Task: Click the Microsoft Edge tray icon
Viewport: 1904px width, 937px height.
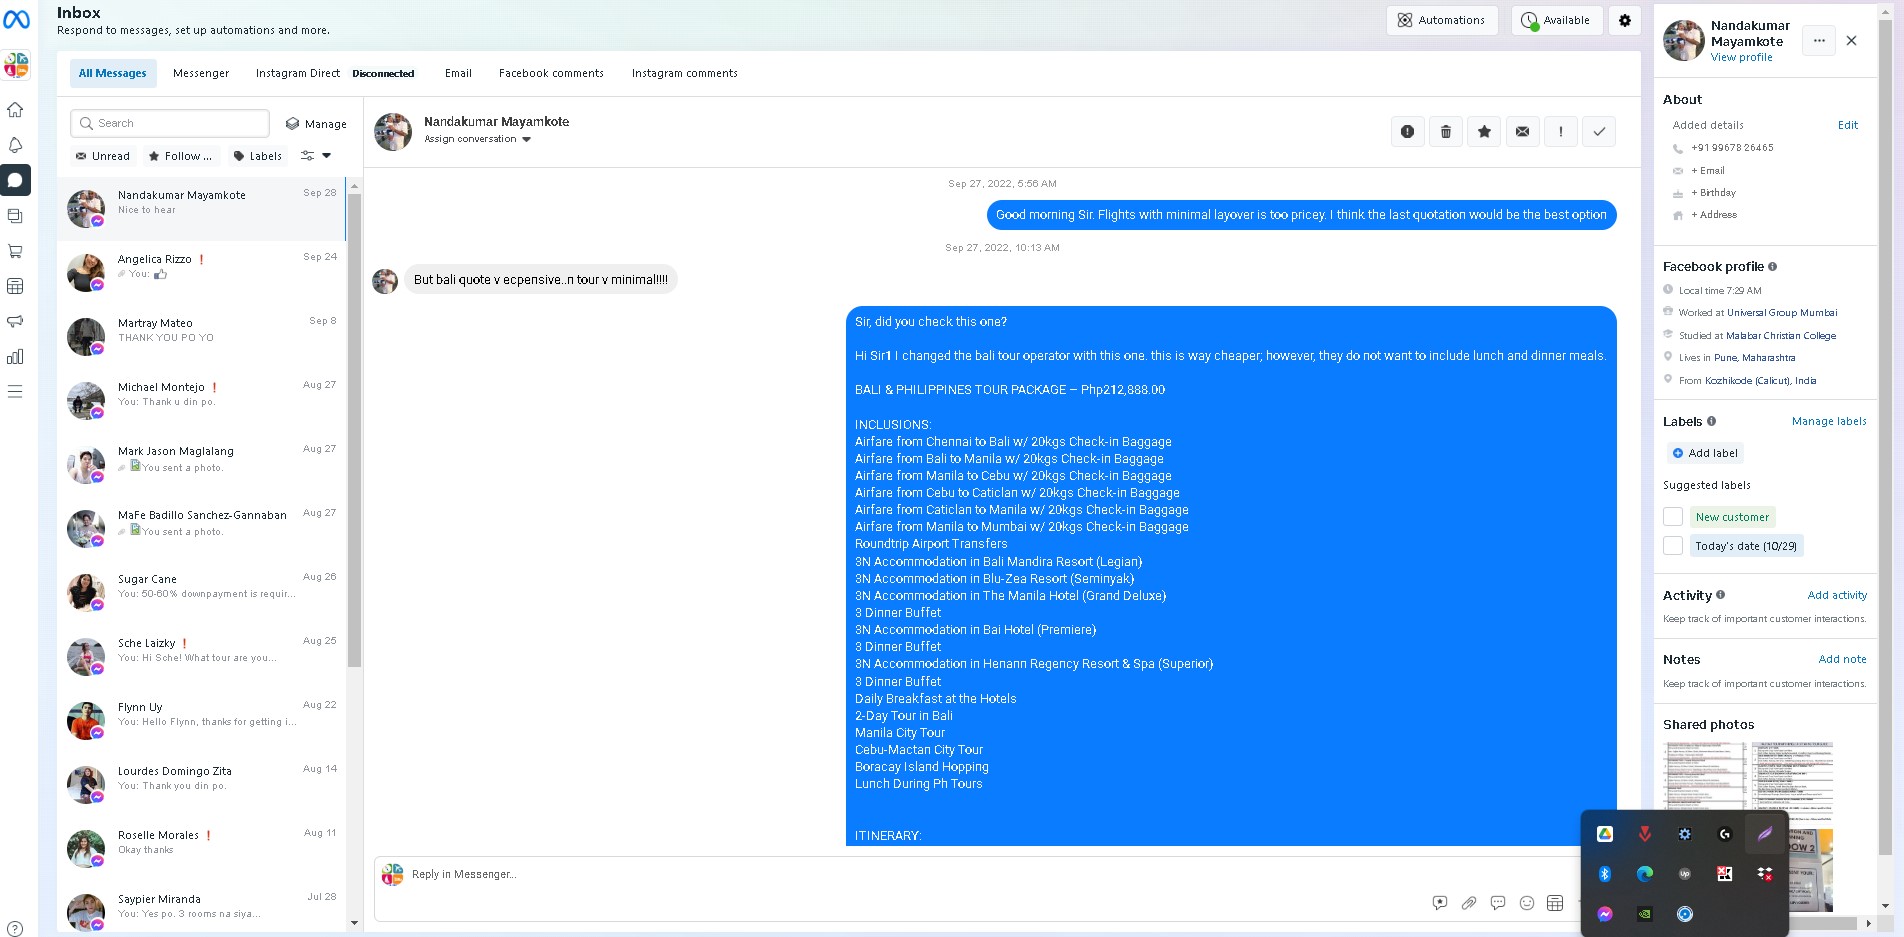Action: (1645, 874)
